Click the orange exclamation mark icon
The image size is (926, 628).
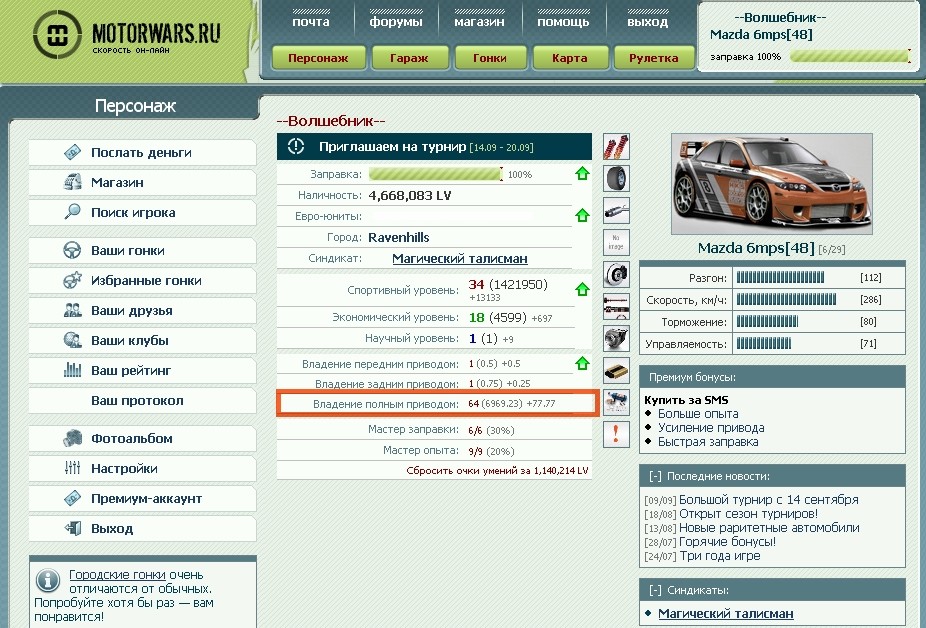pyautogui.click(x=616, y=434)
